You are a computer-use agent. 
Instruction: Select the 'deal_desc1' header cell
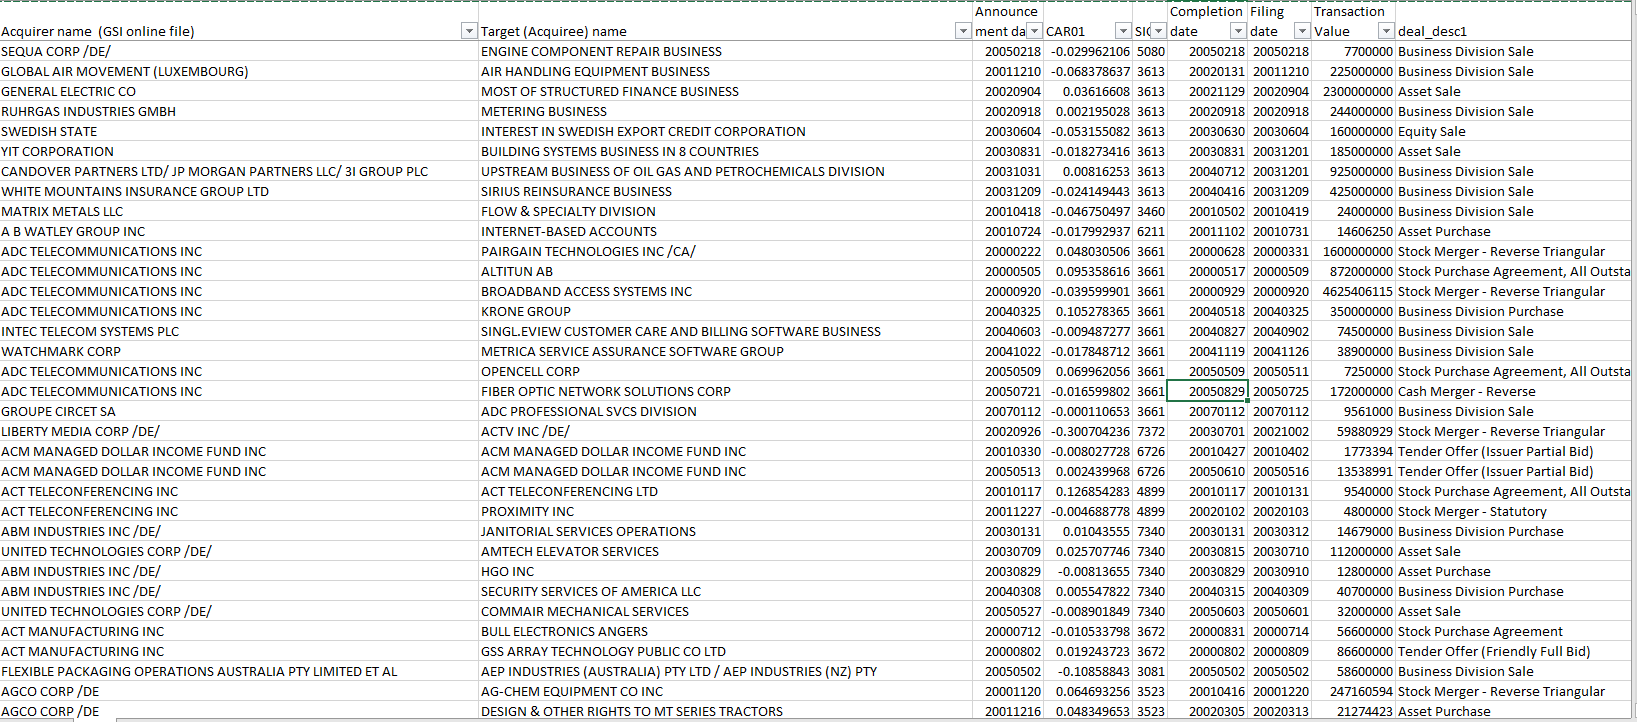point(1514,21)
